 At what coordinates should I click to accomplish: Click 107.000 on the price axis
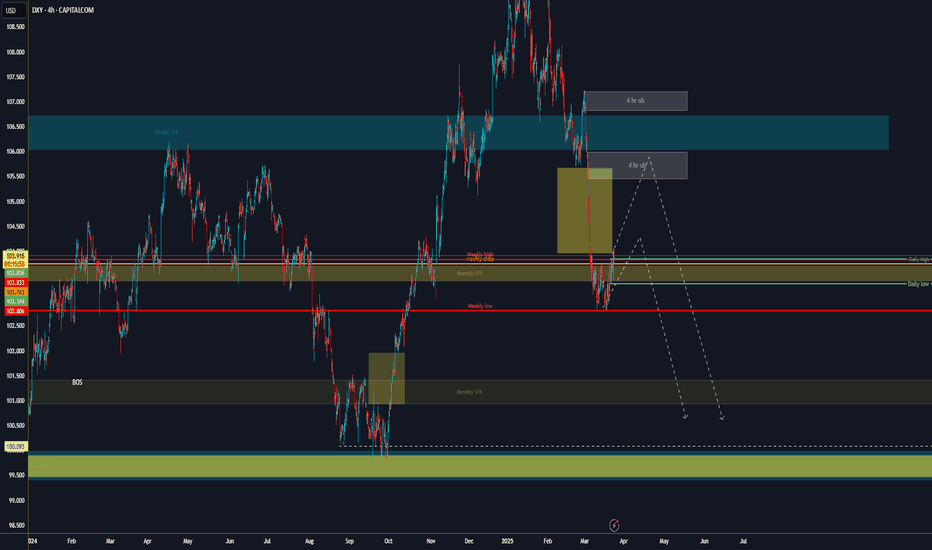[x=15, y=102]
